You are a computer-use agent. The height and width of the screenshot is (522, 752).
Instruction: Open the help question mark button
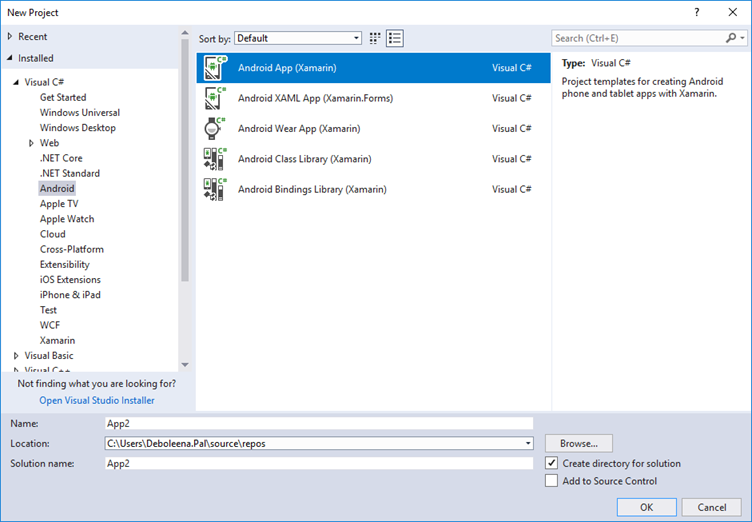(x=696, y=12)
